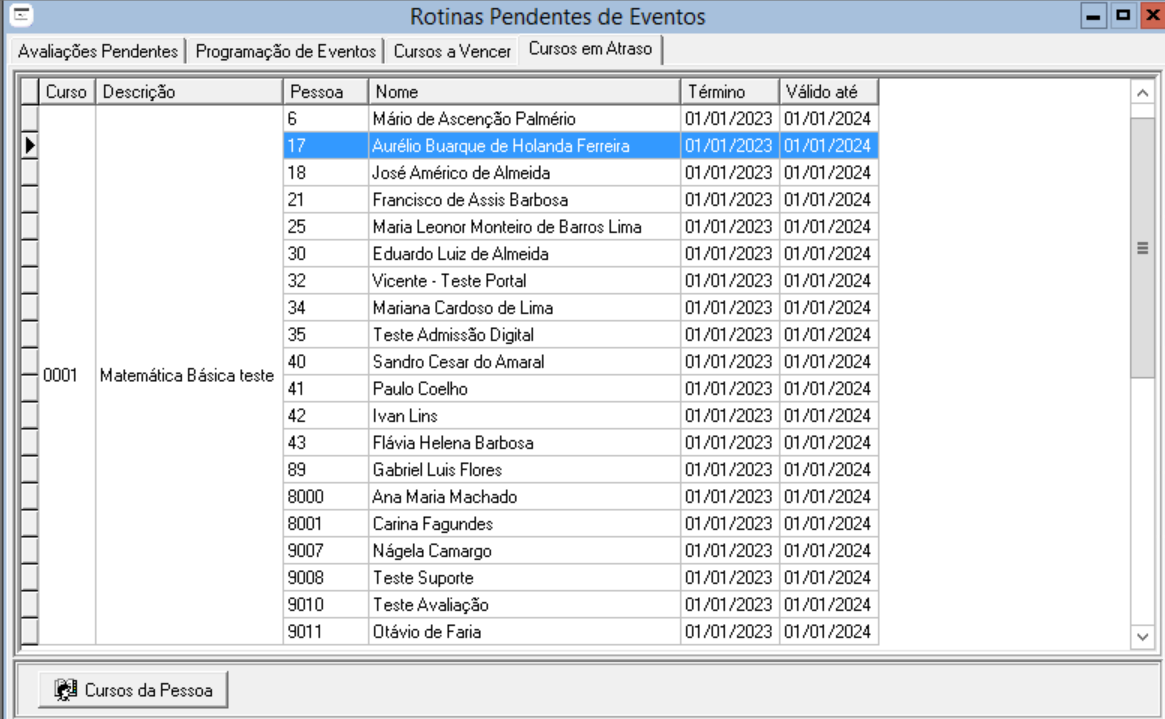The image size is (1165, 719).
Task: Click the Matemática Básica teste course cell
Action: pos(188,376)
